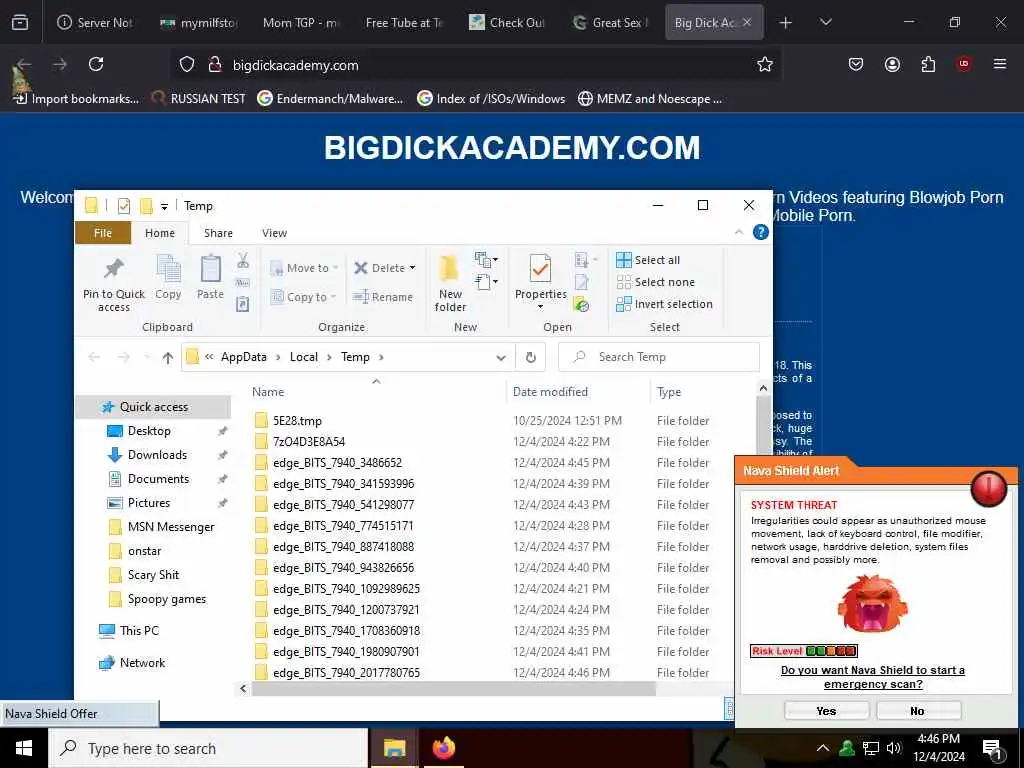Select Downloads in Quick access
The image size is (1024, 768).
[x=157, y=455]
